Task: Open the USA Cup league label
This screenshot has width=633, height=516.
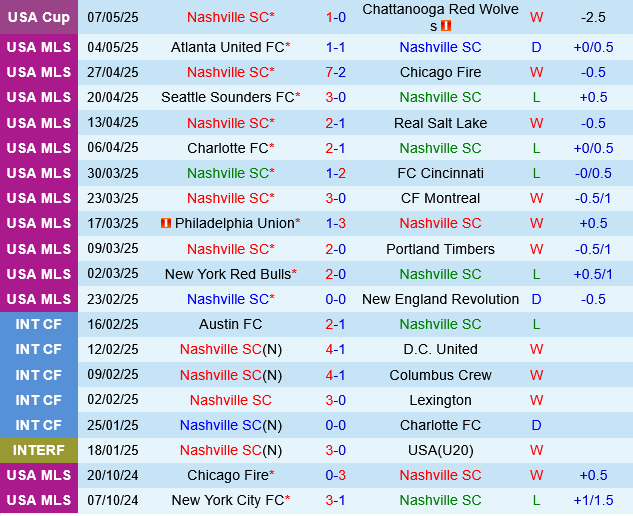Action: [39, 17]
